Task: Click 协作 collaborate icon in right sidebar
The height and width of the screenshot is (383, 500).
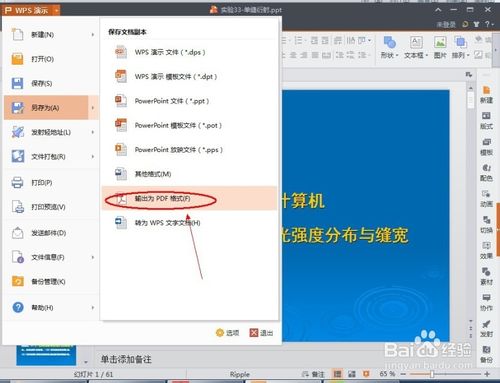Action: 486,303
